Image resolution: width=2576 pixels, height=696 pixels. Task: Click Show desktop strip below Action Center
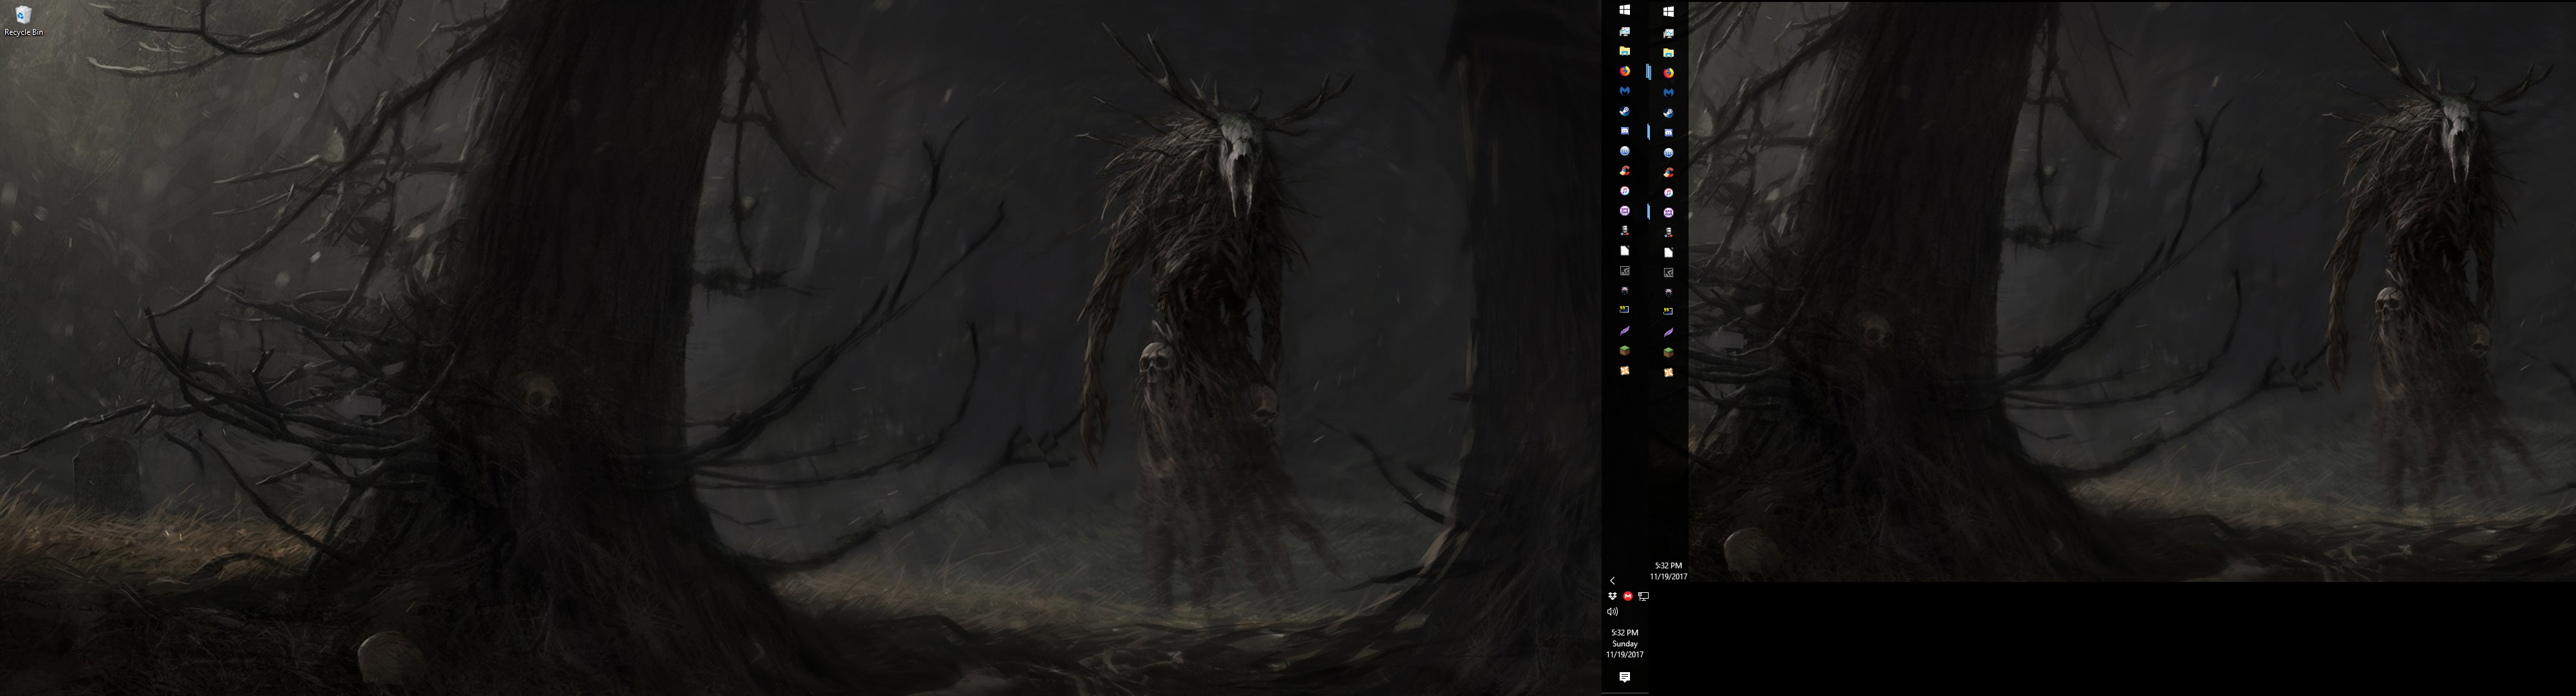click(x=1625, y=693)
